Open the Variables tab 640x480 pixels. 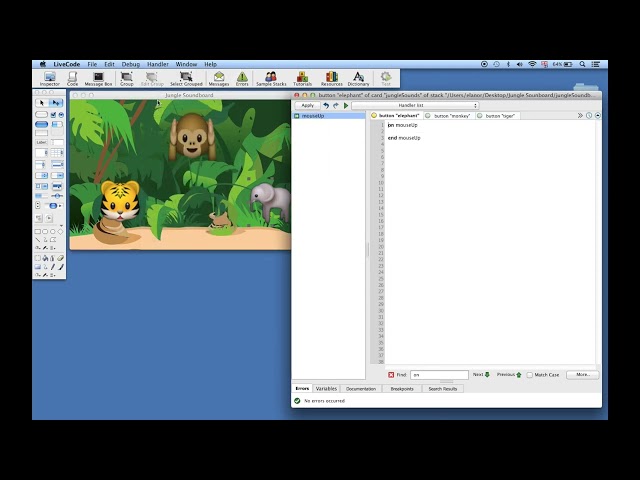coord(326,389)
